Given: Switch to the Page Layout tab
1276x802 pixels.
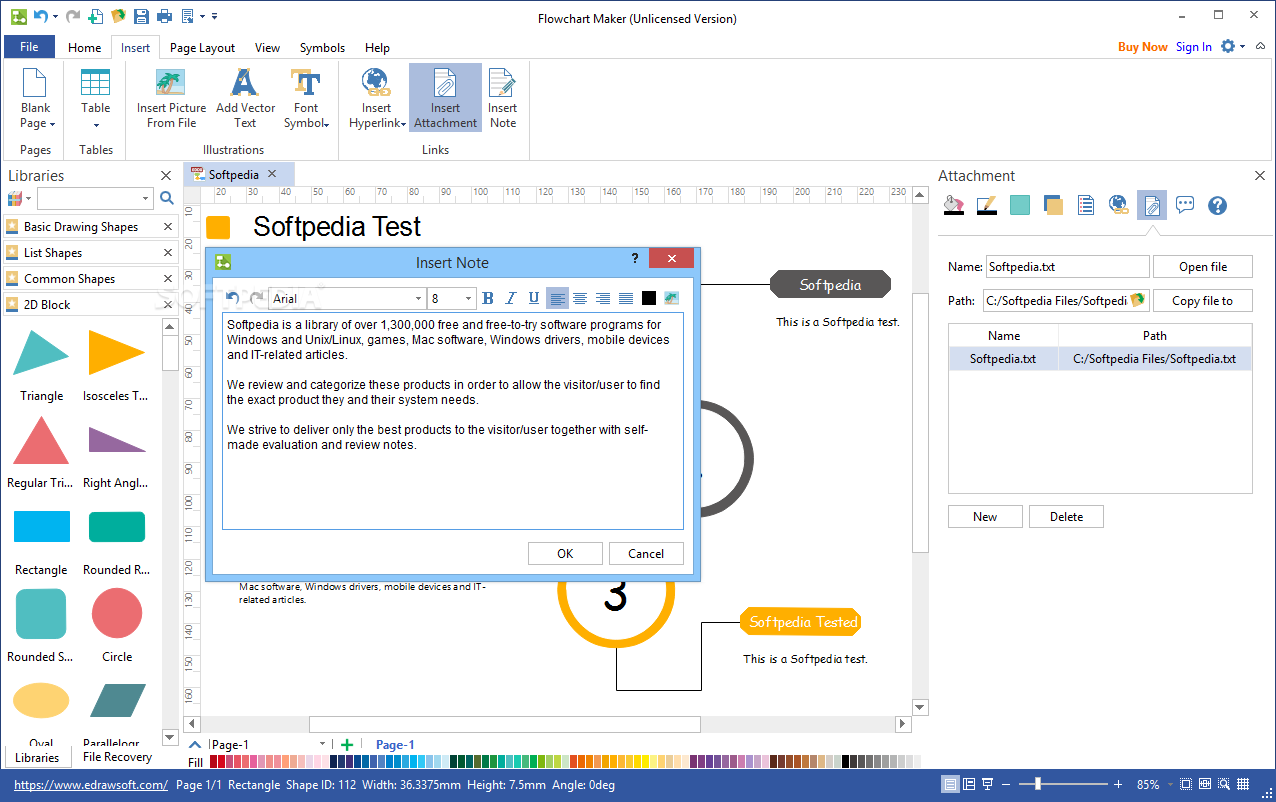Looking at the screenshot, I should pos(202,48).
